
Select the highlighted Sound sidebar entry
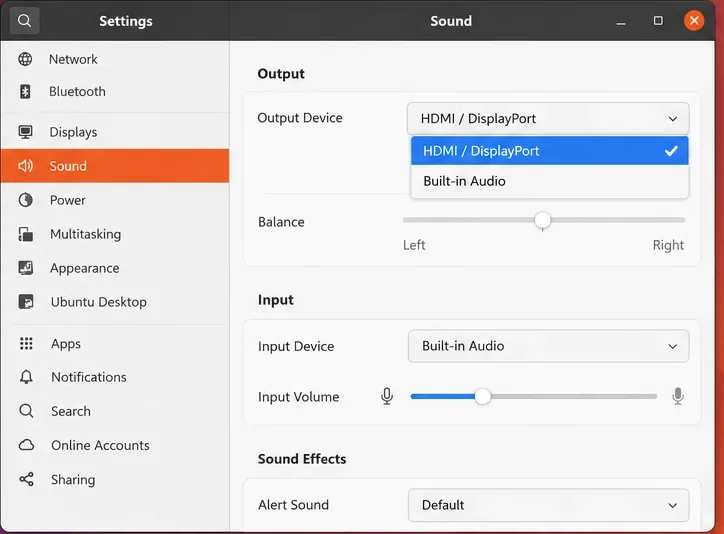pyautogui.click(x=115, y=166)
